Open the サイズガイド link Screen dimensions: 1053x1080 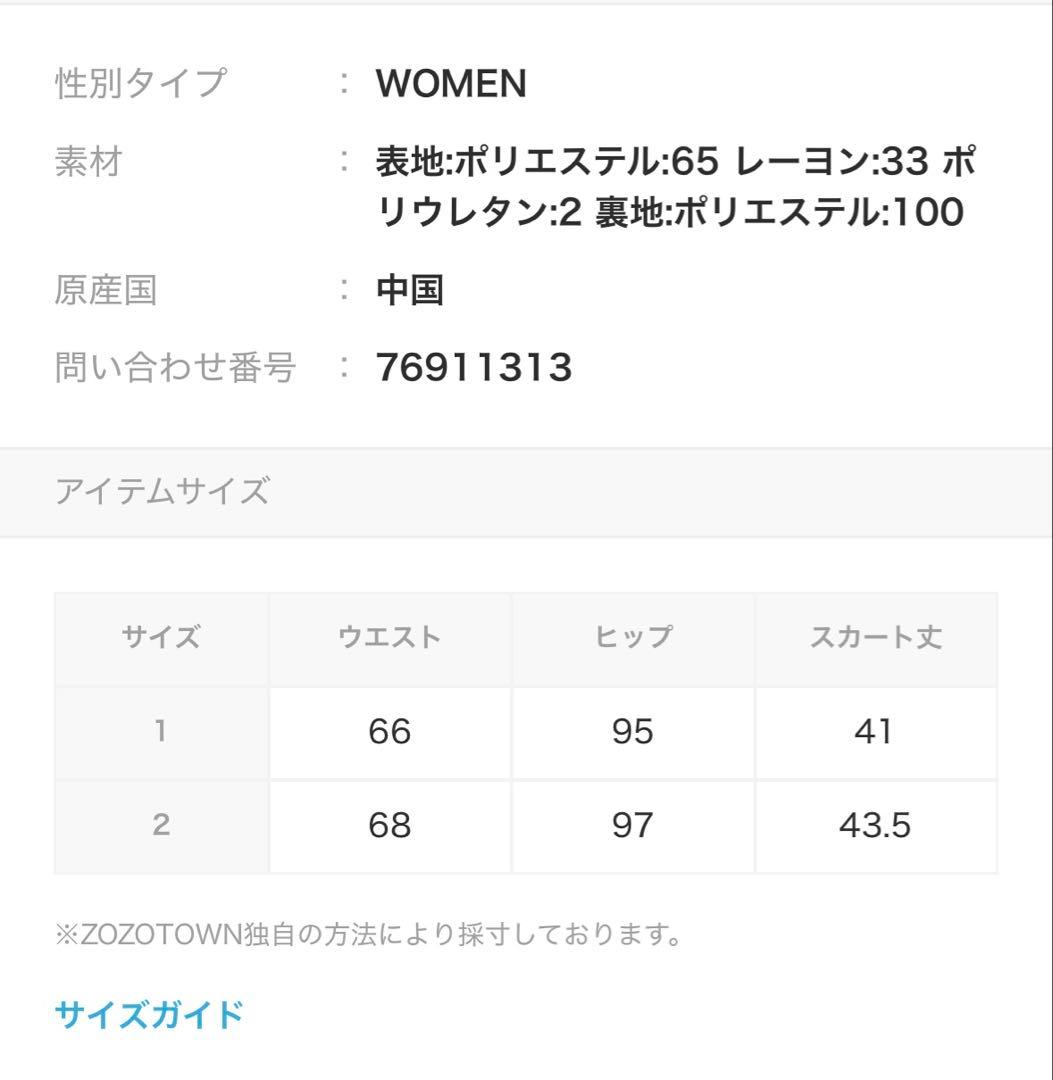tap(149, 1015)
